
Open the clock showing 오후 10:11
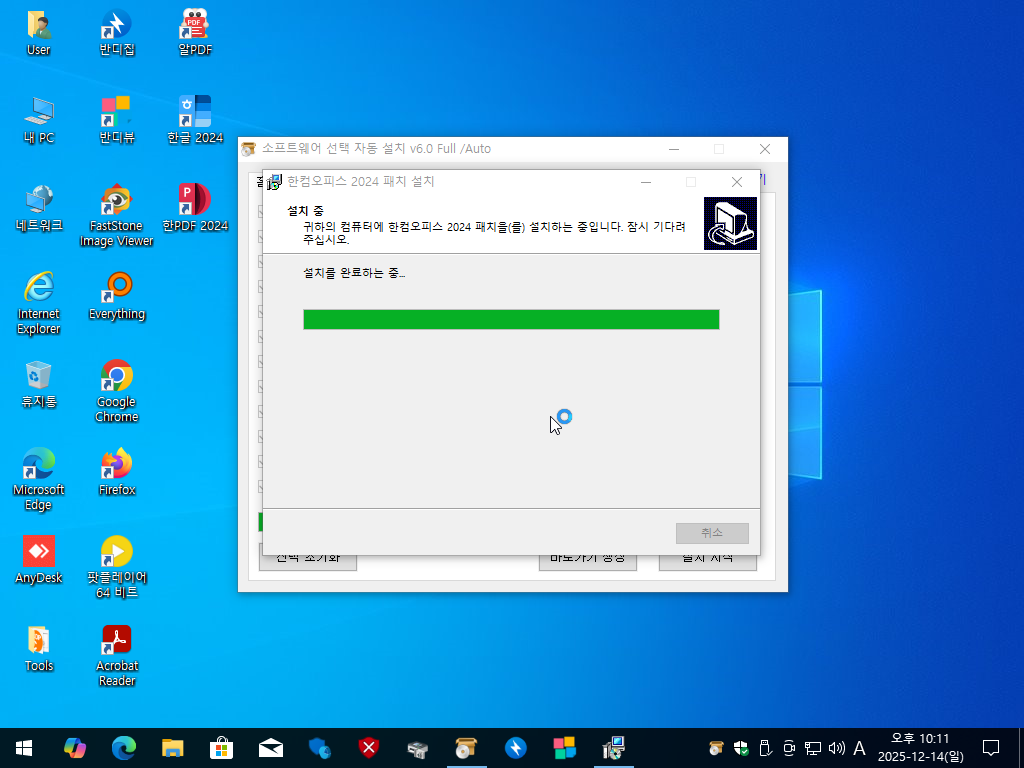[920, 748]
